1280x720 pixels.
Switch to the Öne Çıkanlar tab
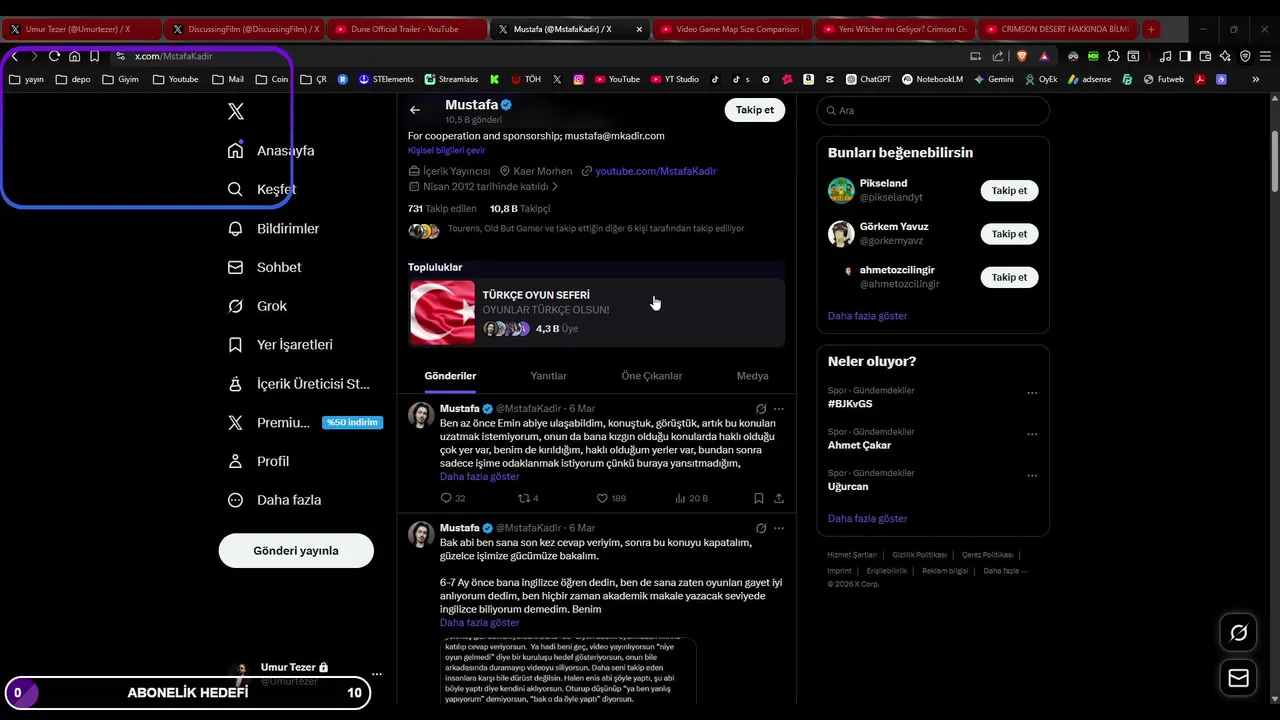point(652,376)
